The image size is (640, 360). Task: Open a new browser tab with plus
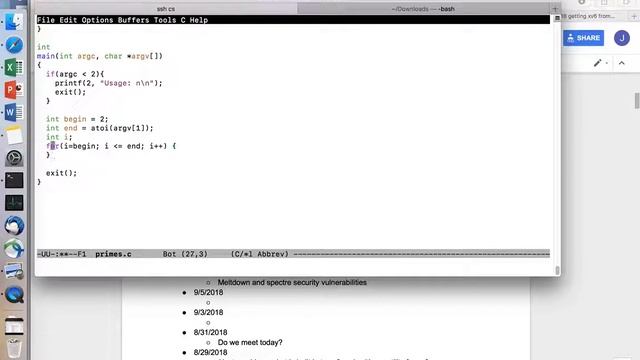pyautogui.click(x=634, y=16)
